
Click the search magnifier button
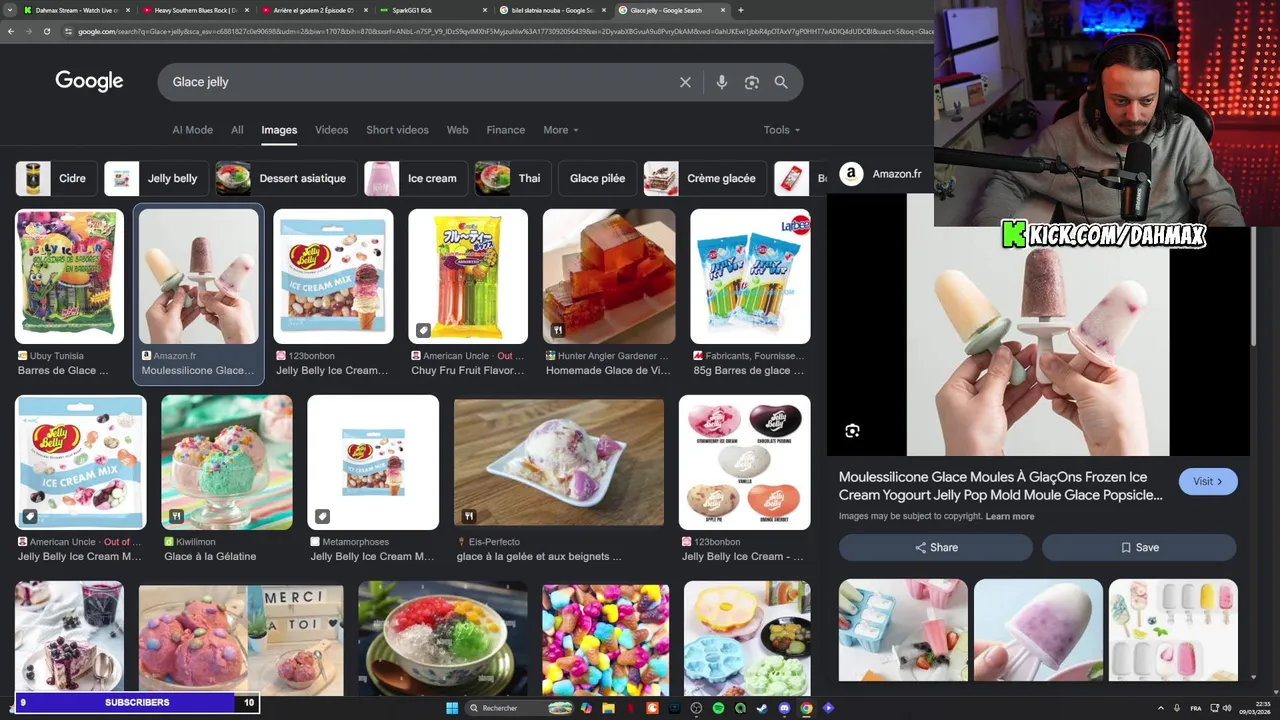point(781,82)
